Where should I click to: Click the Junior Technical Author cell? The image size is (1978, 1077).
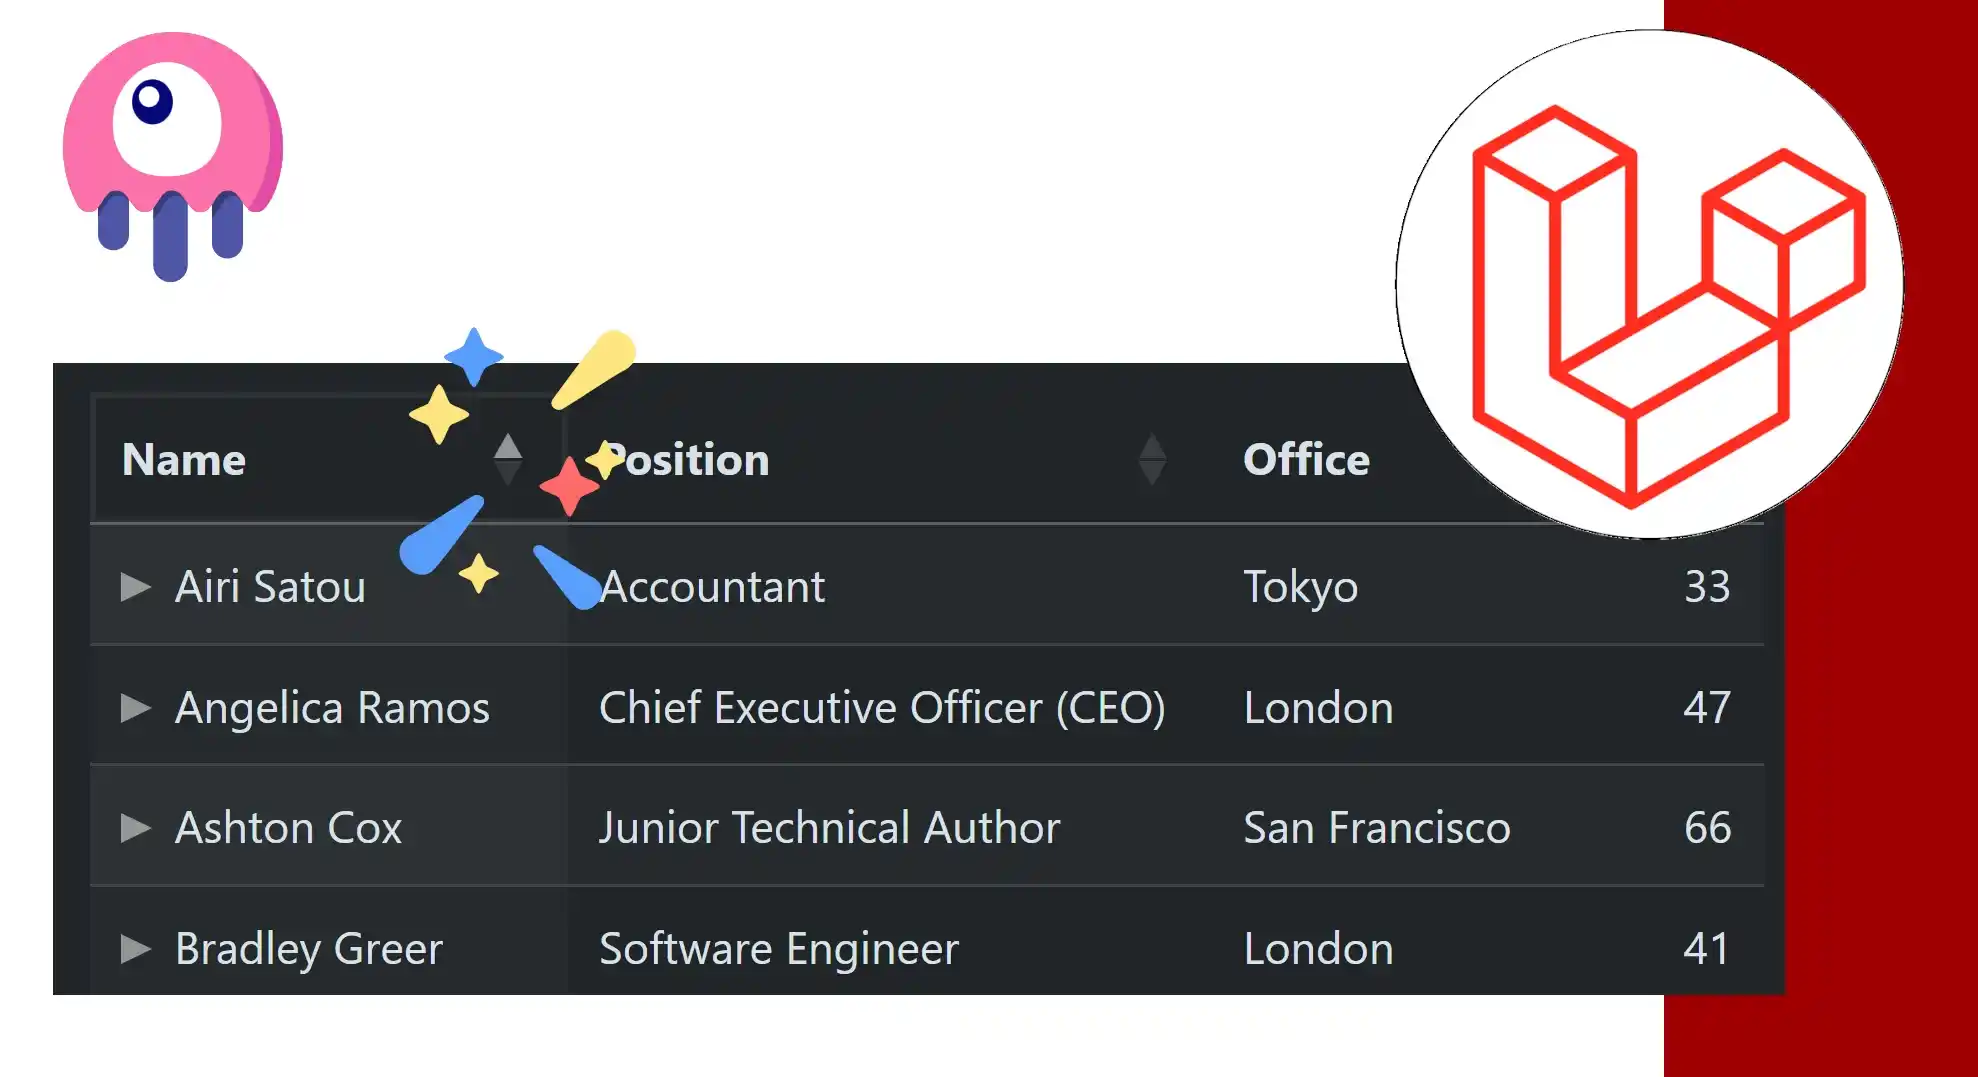pyautogui.click(x=829, y=828)
